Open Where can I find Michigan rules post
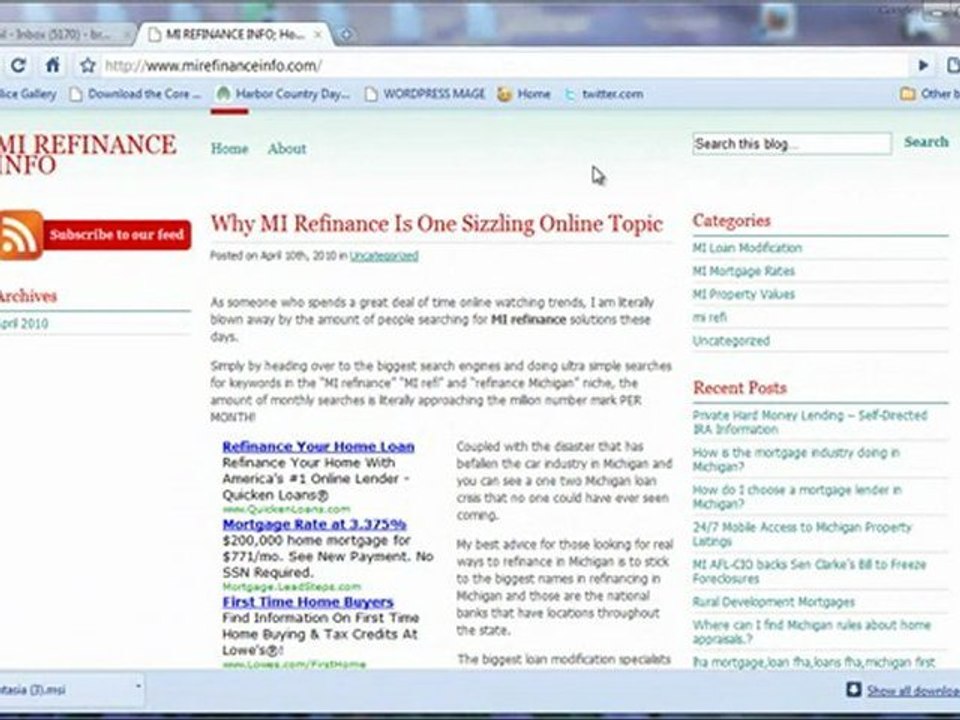The width and height of the screenshot is (960, 720). click(812, 632)
